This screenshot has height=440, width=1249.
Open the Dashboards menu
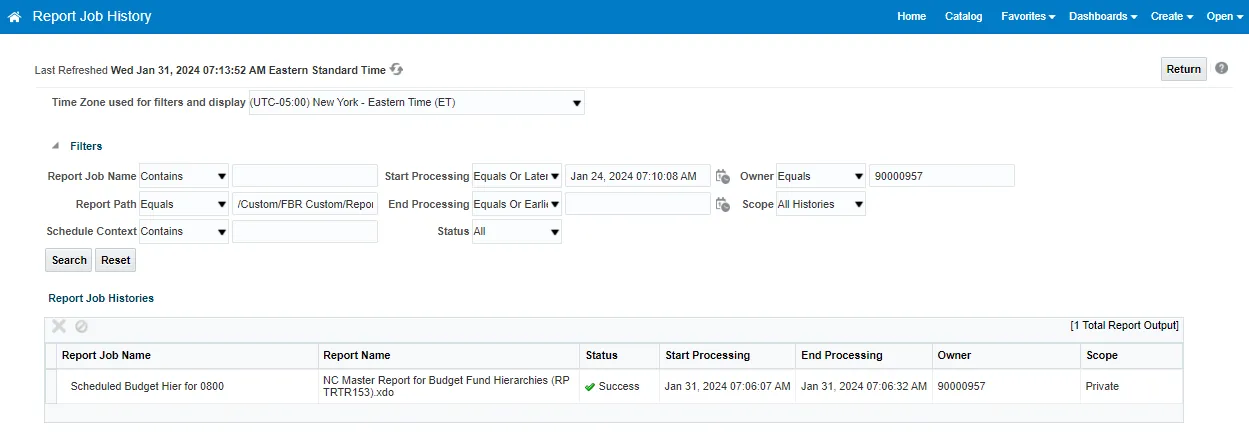[1102, 16]
